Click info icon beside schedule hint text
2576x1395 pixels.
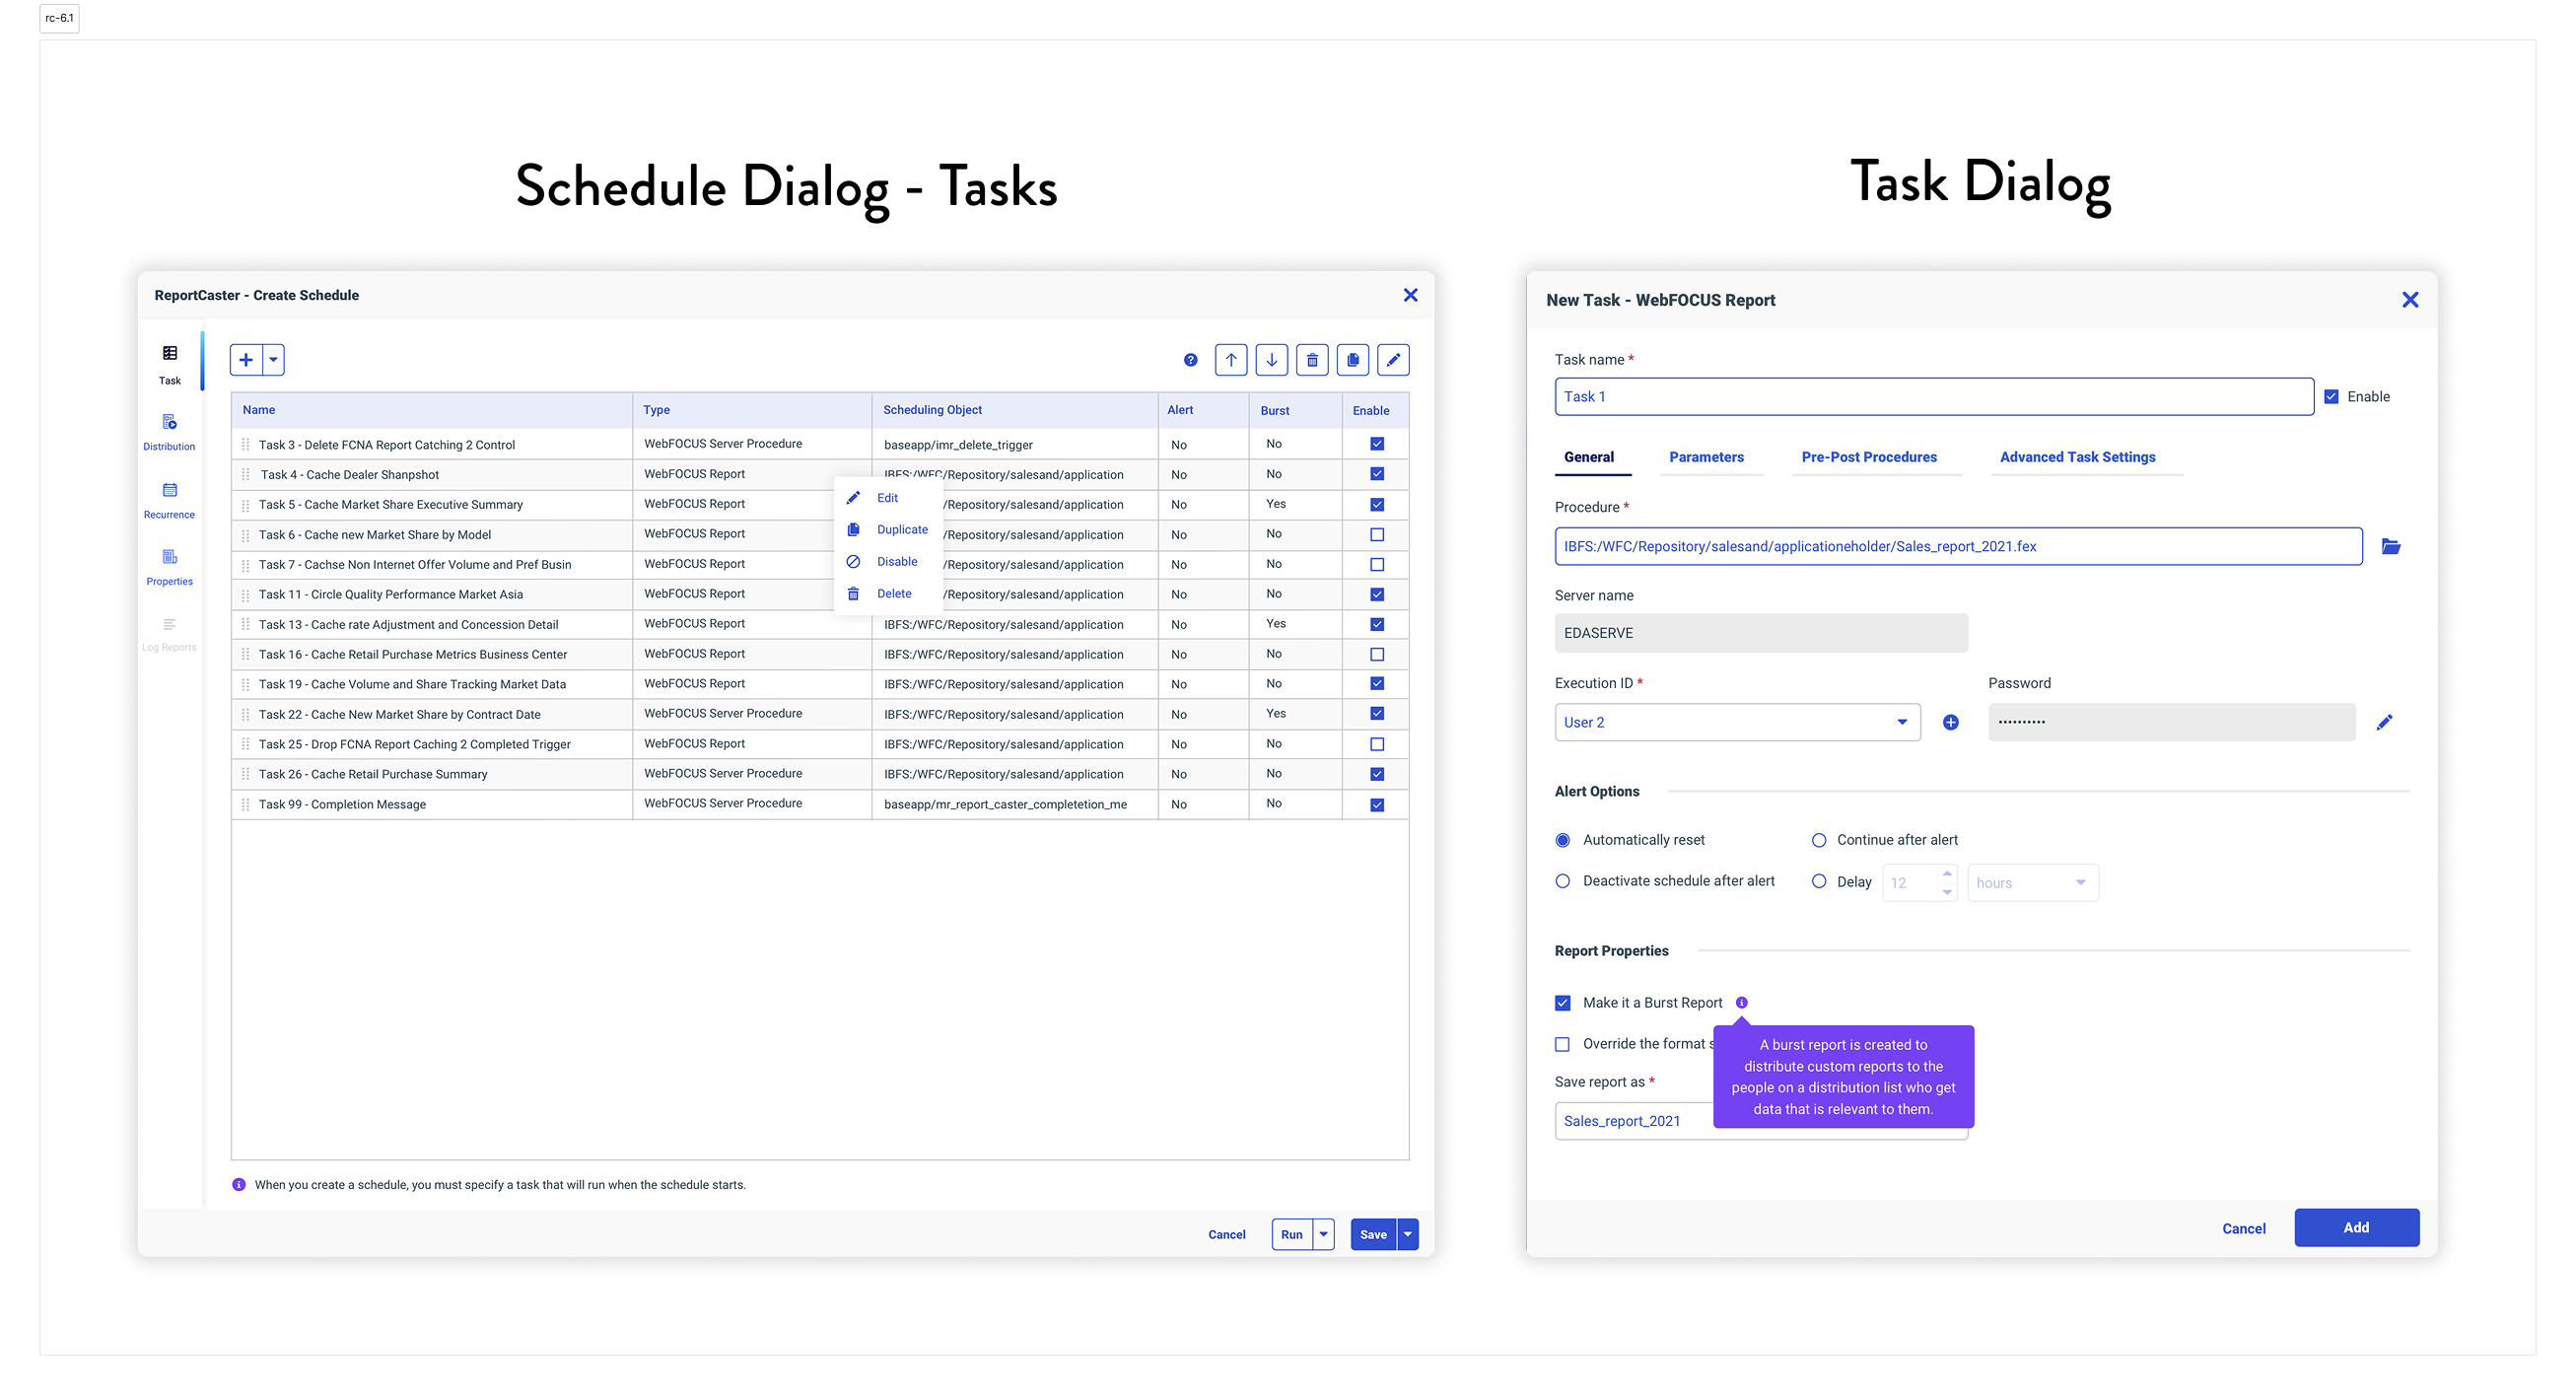pos(239,1184)
